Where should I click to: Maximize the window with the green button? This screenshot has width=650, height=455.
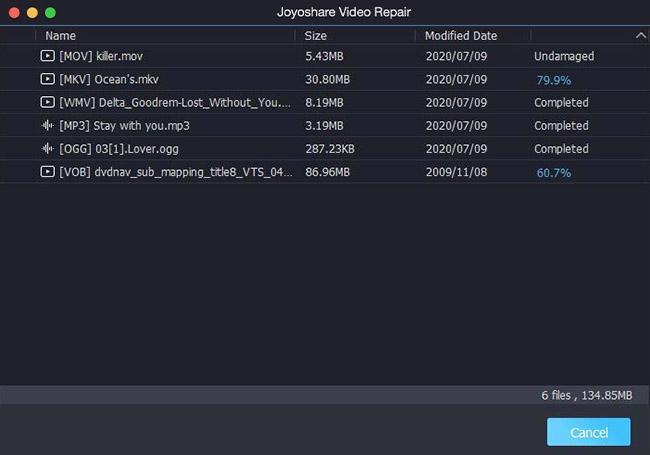[x=51, y=13]
